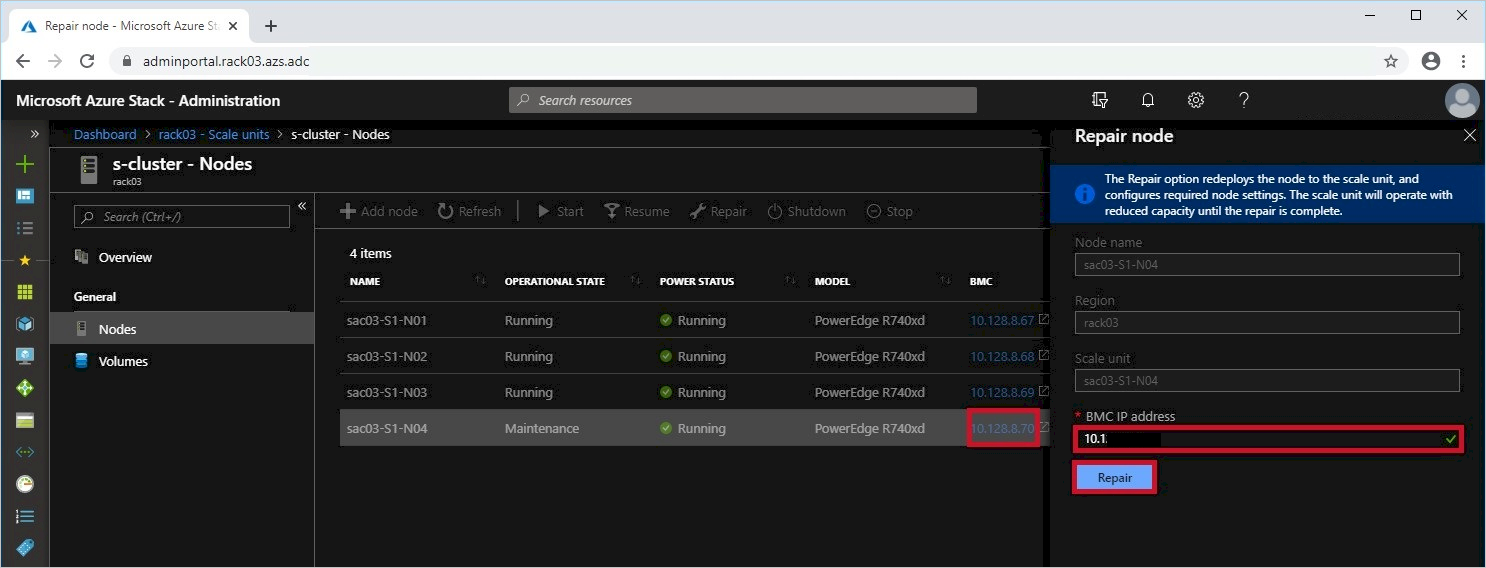Click the Favorites star icon in sidebar
Viewport: 1486px width, 568px height.
point(25,260)
